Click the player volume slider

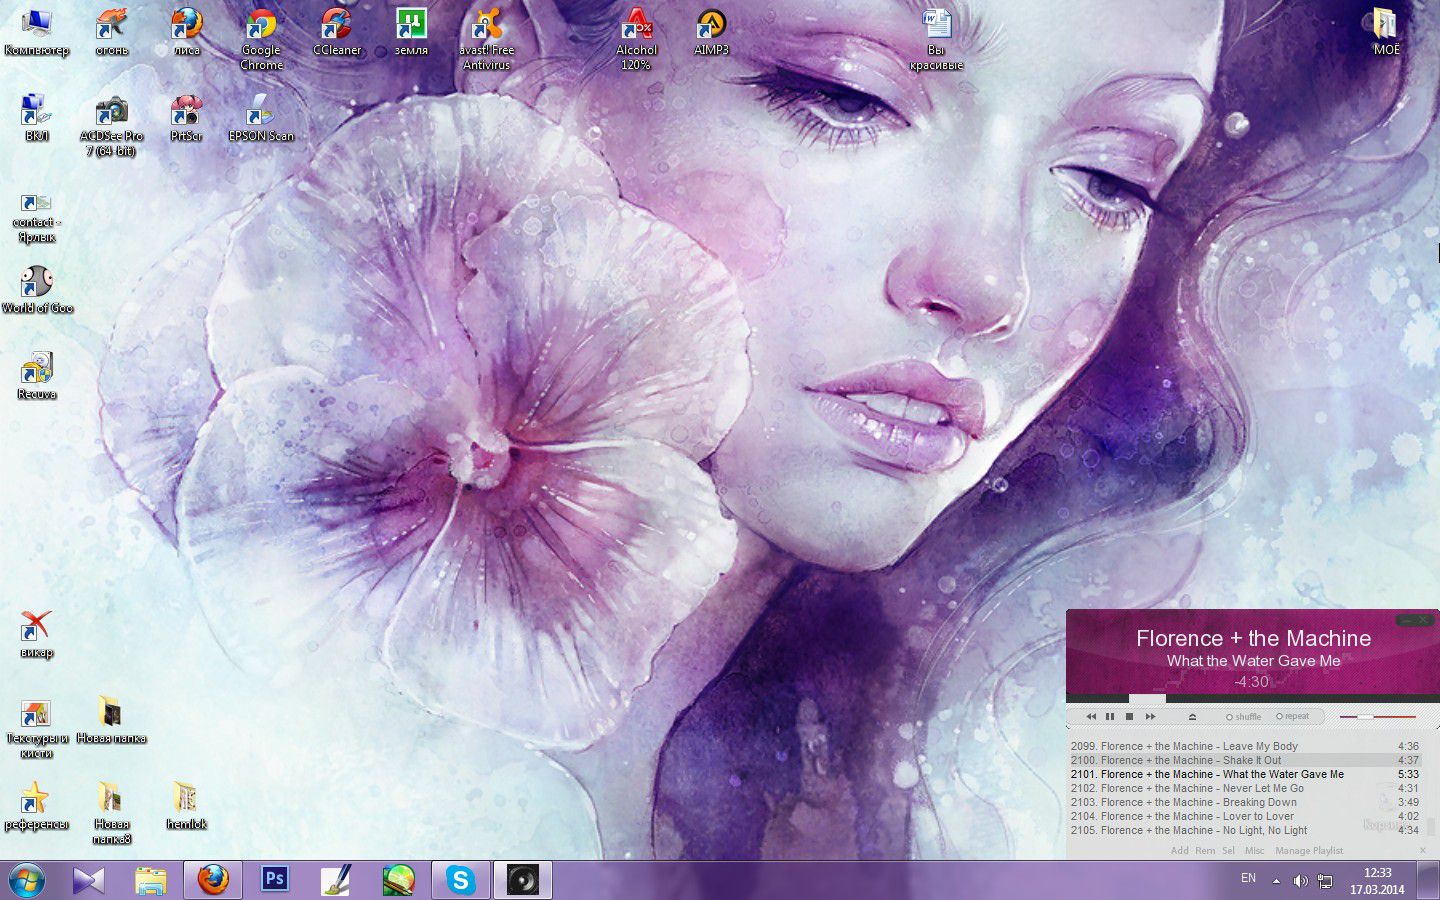pos(1378,716)
